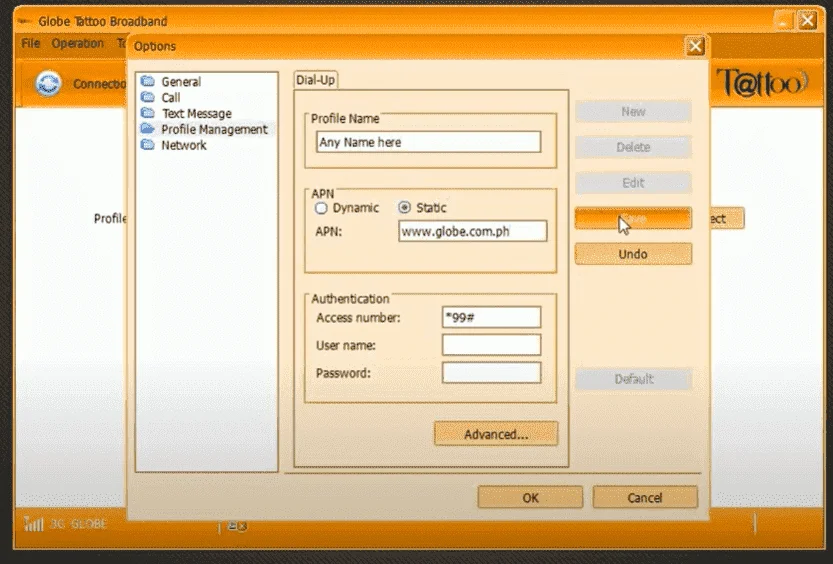Click the Profile Name input field
The image size is (833, 564).
click(x=429, y=142)
